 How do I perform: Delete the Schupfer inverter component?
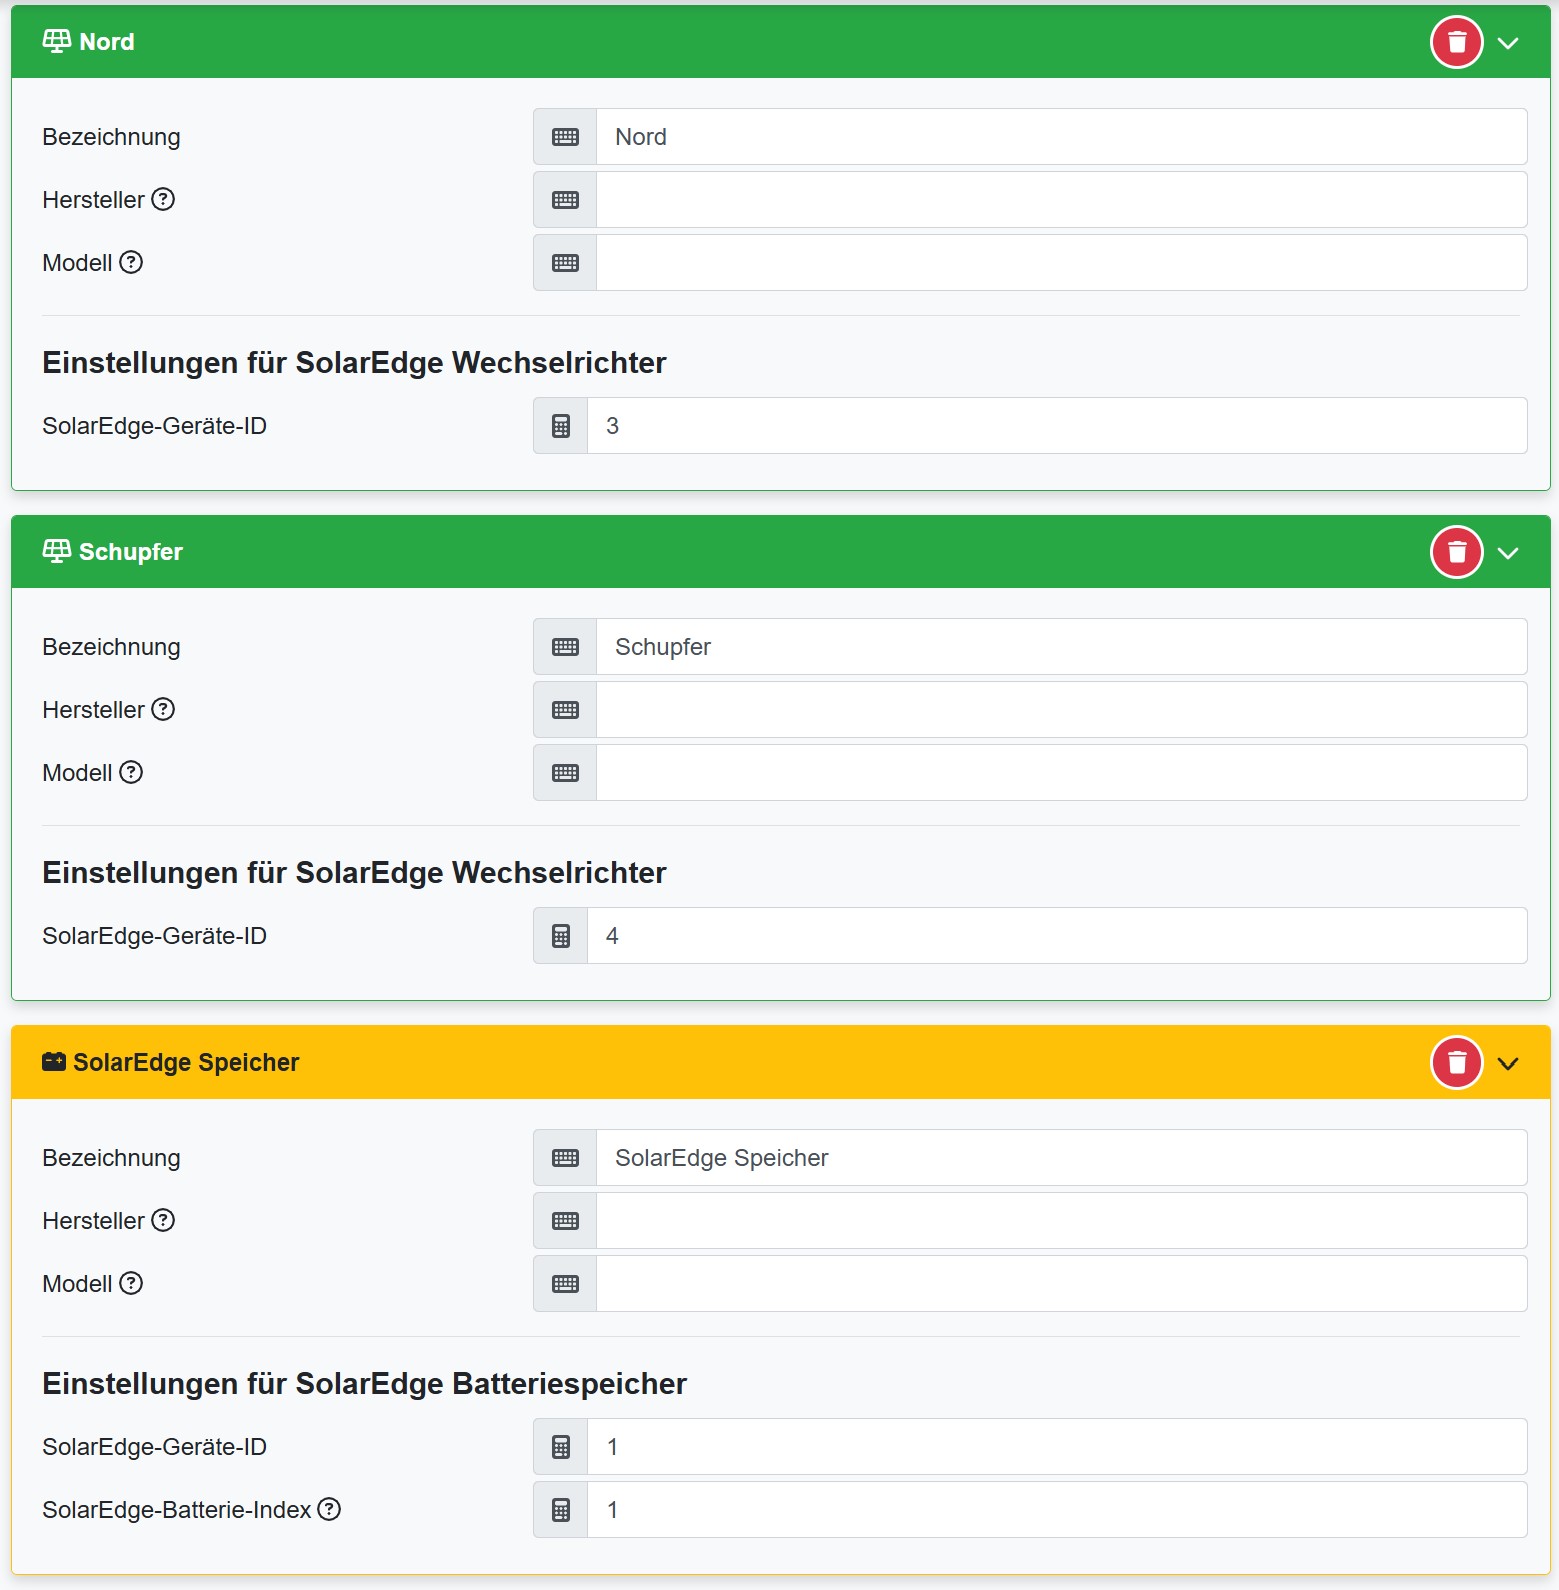tap(1456, 552)
